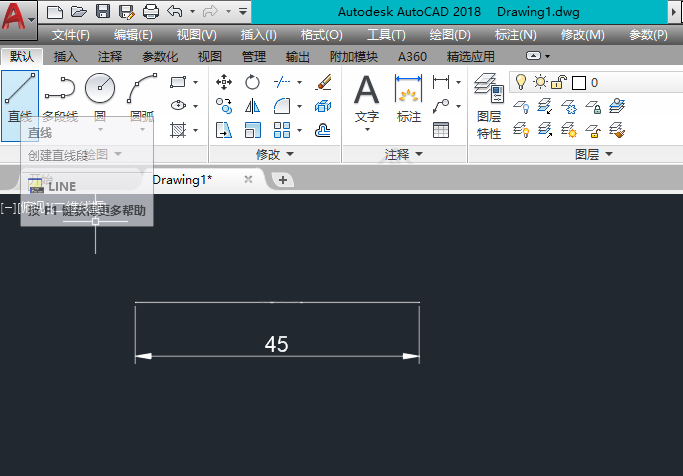Open the 绘图(D) menu

click(x=450, y=35)
